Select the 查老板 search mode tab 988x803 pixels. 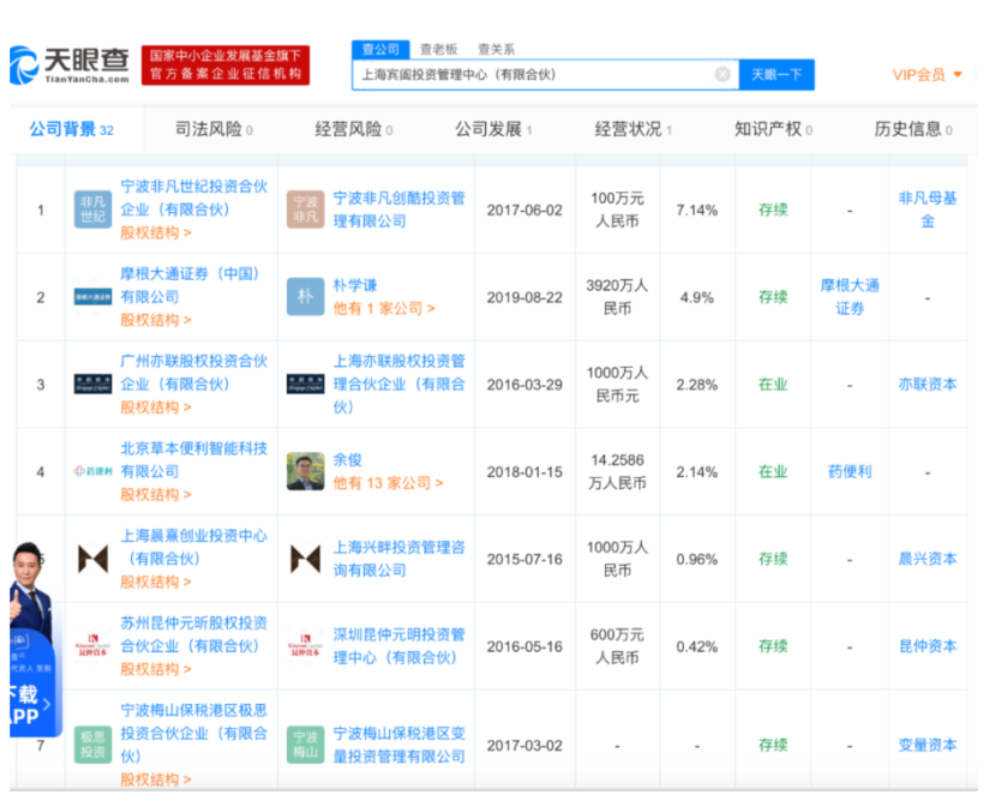(x=438, y=49)
